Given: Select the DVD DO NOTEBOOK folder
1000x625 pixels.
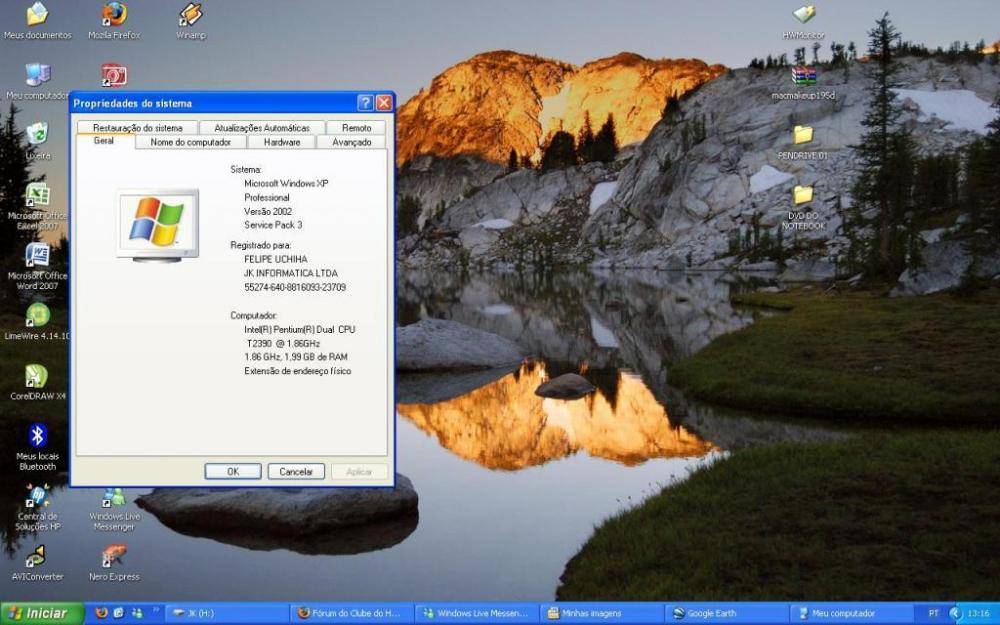Looking at the screenshot, I should tap(804, 207).
